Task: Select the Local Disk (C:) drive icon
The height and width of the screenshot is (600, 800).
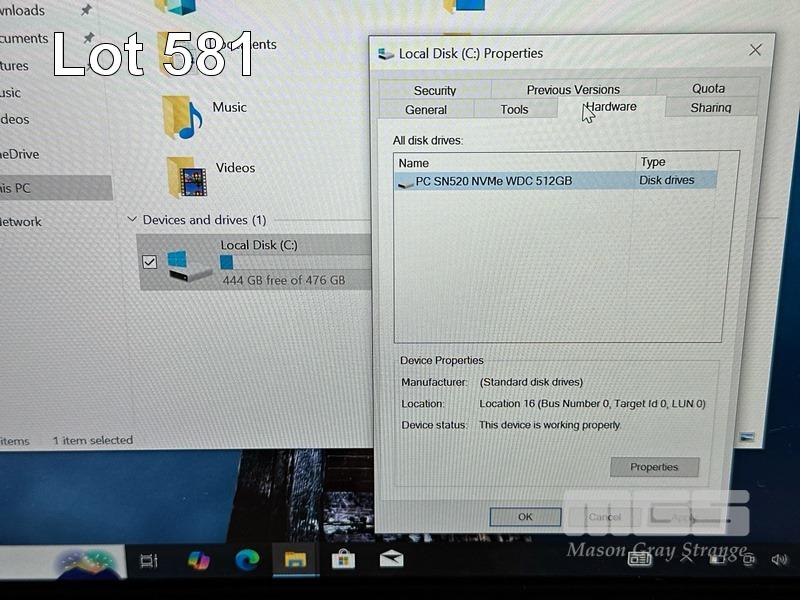Action: pos(189,264)
